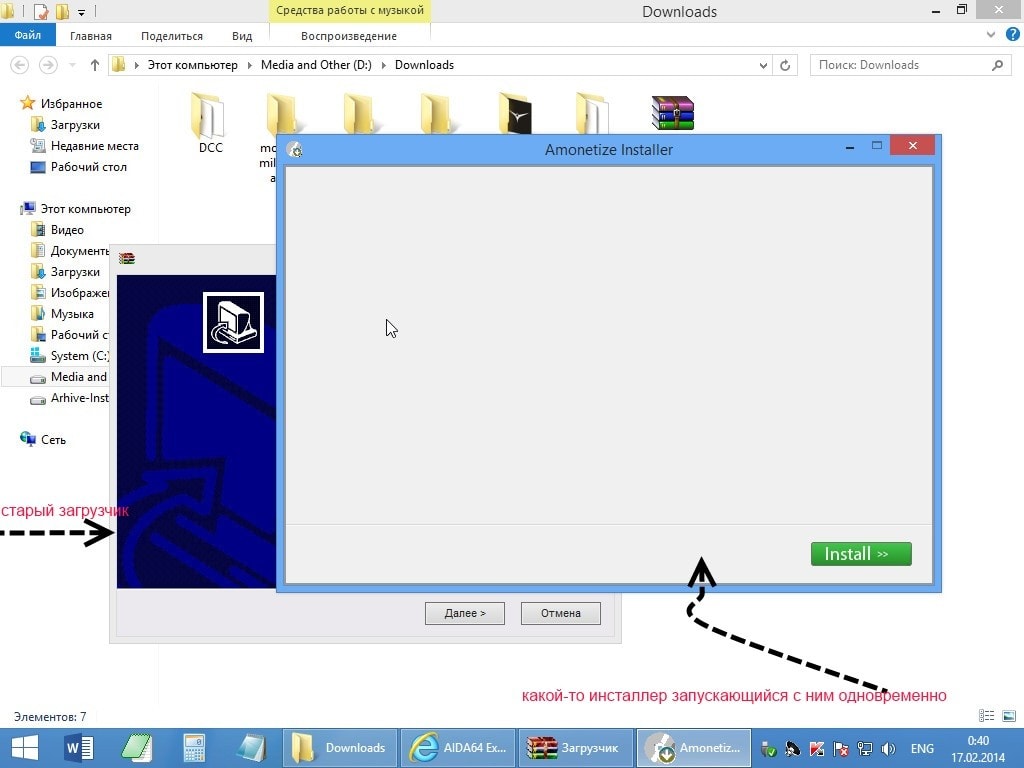This screenshot has width=1024, height=768.
Task: Open volume speaker icon in system tray
Action: tap(888, 749)
